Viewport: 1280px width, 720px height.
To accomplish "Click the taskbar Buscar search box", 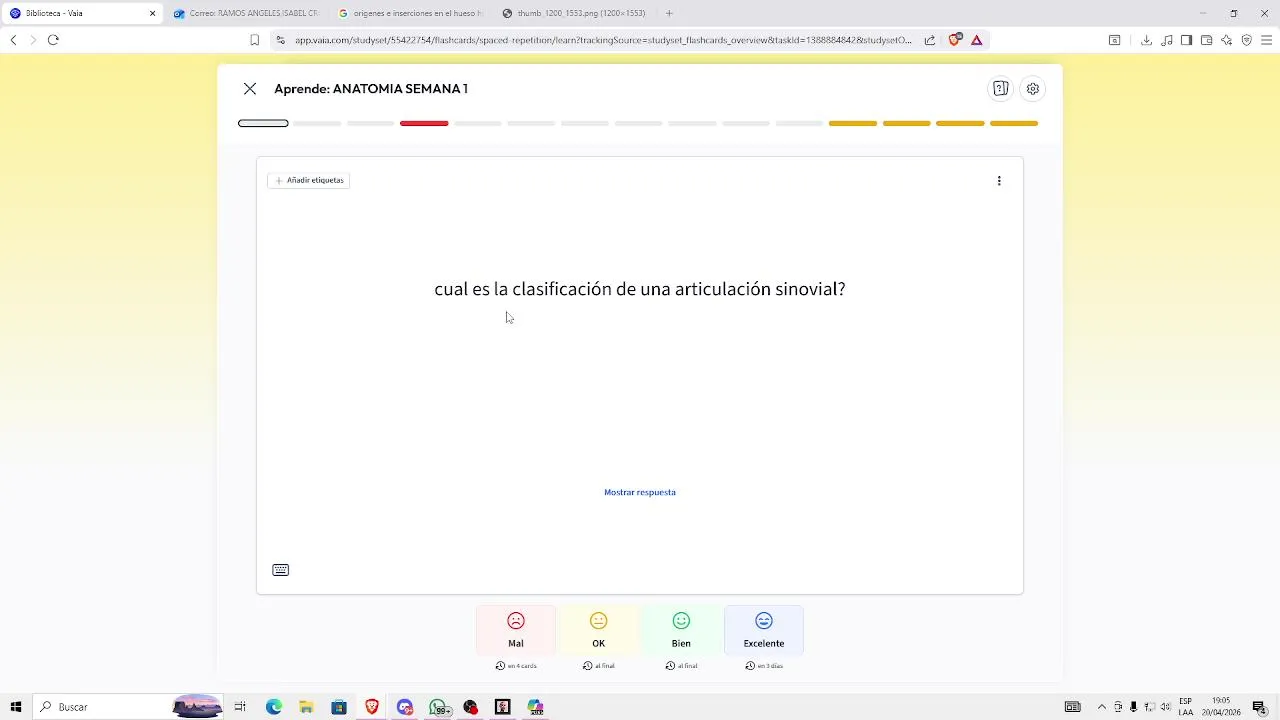I will pyautogui.click(x=128, y=707).
